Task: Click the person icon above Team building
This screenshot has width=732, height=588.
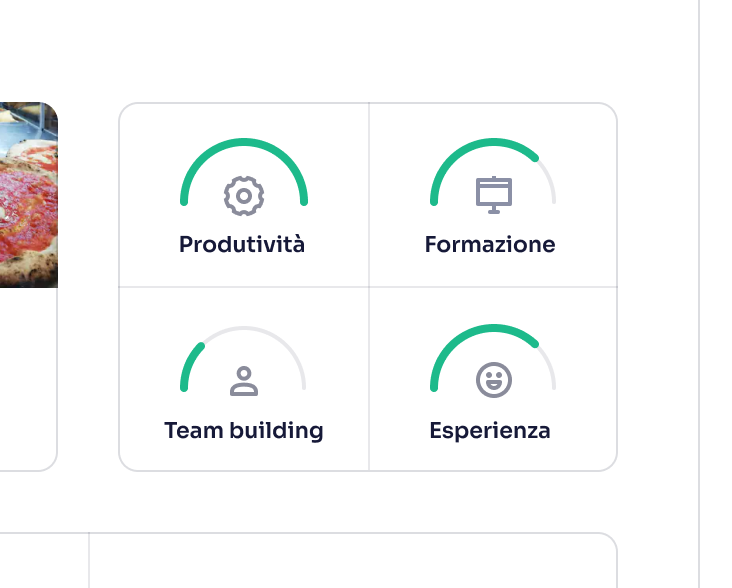Action: click(x=244, y=381)
